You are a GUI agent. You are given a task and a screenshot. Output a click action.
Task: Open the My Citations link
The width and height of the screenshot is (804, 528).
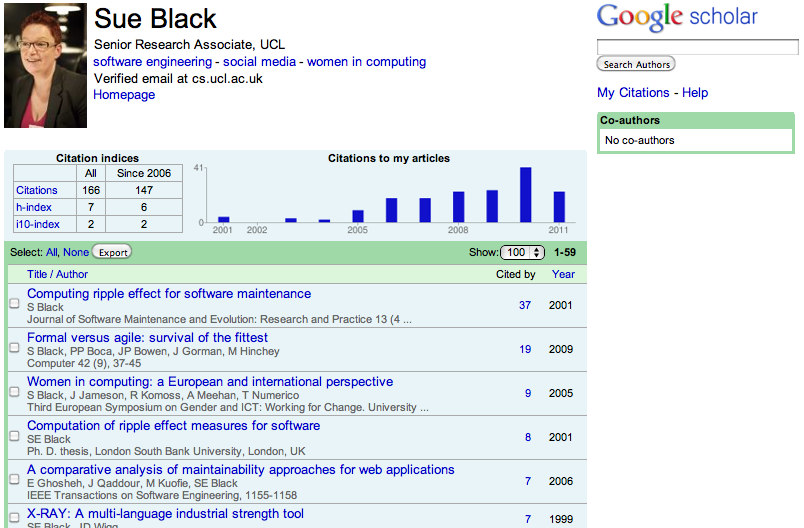[633, 92]
